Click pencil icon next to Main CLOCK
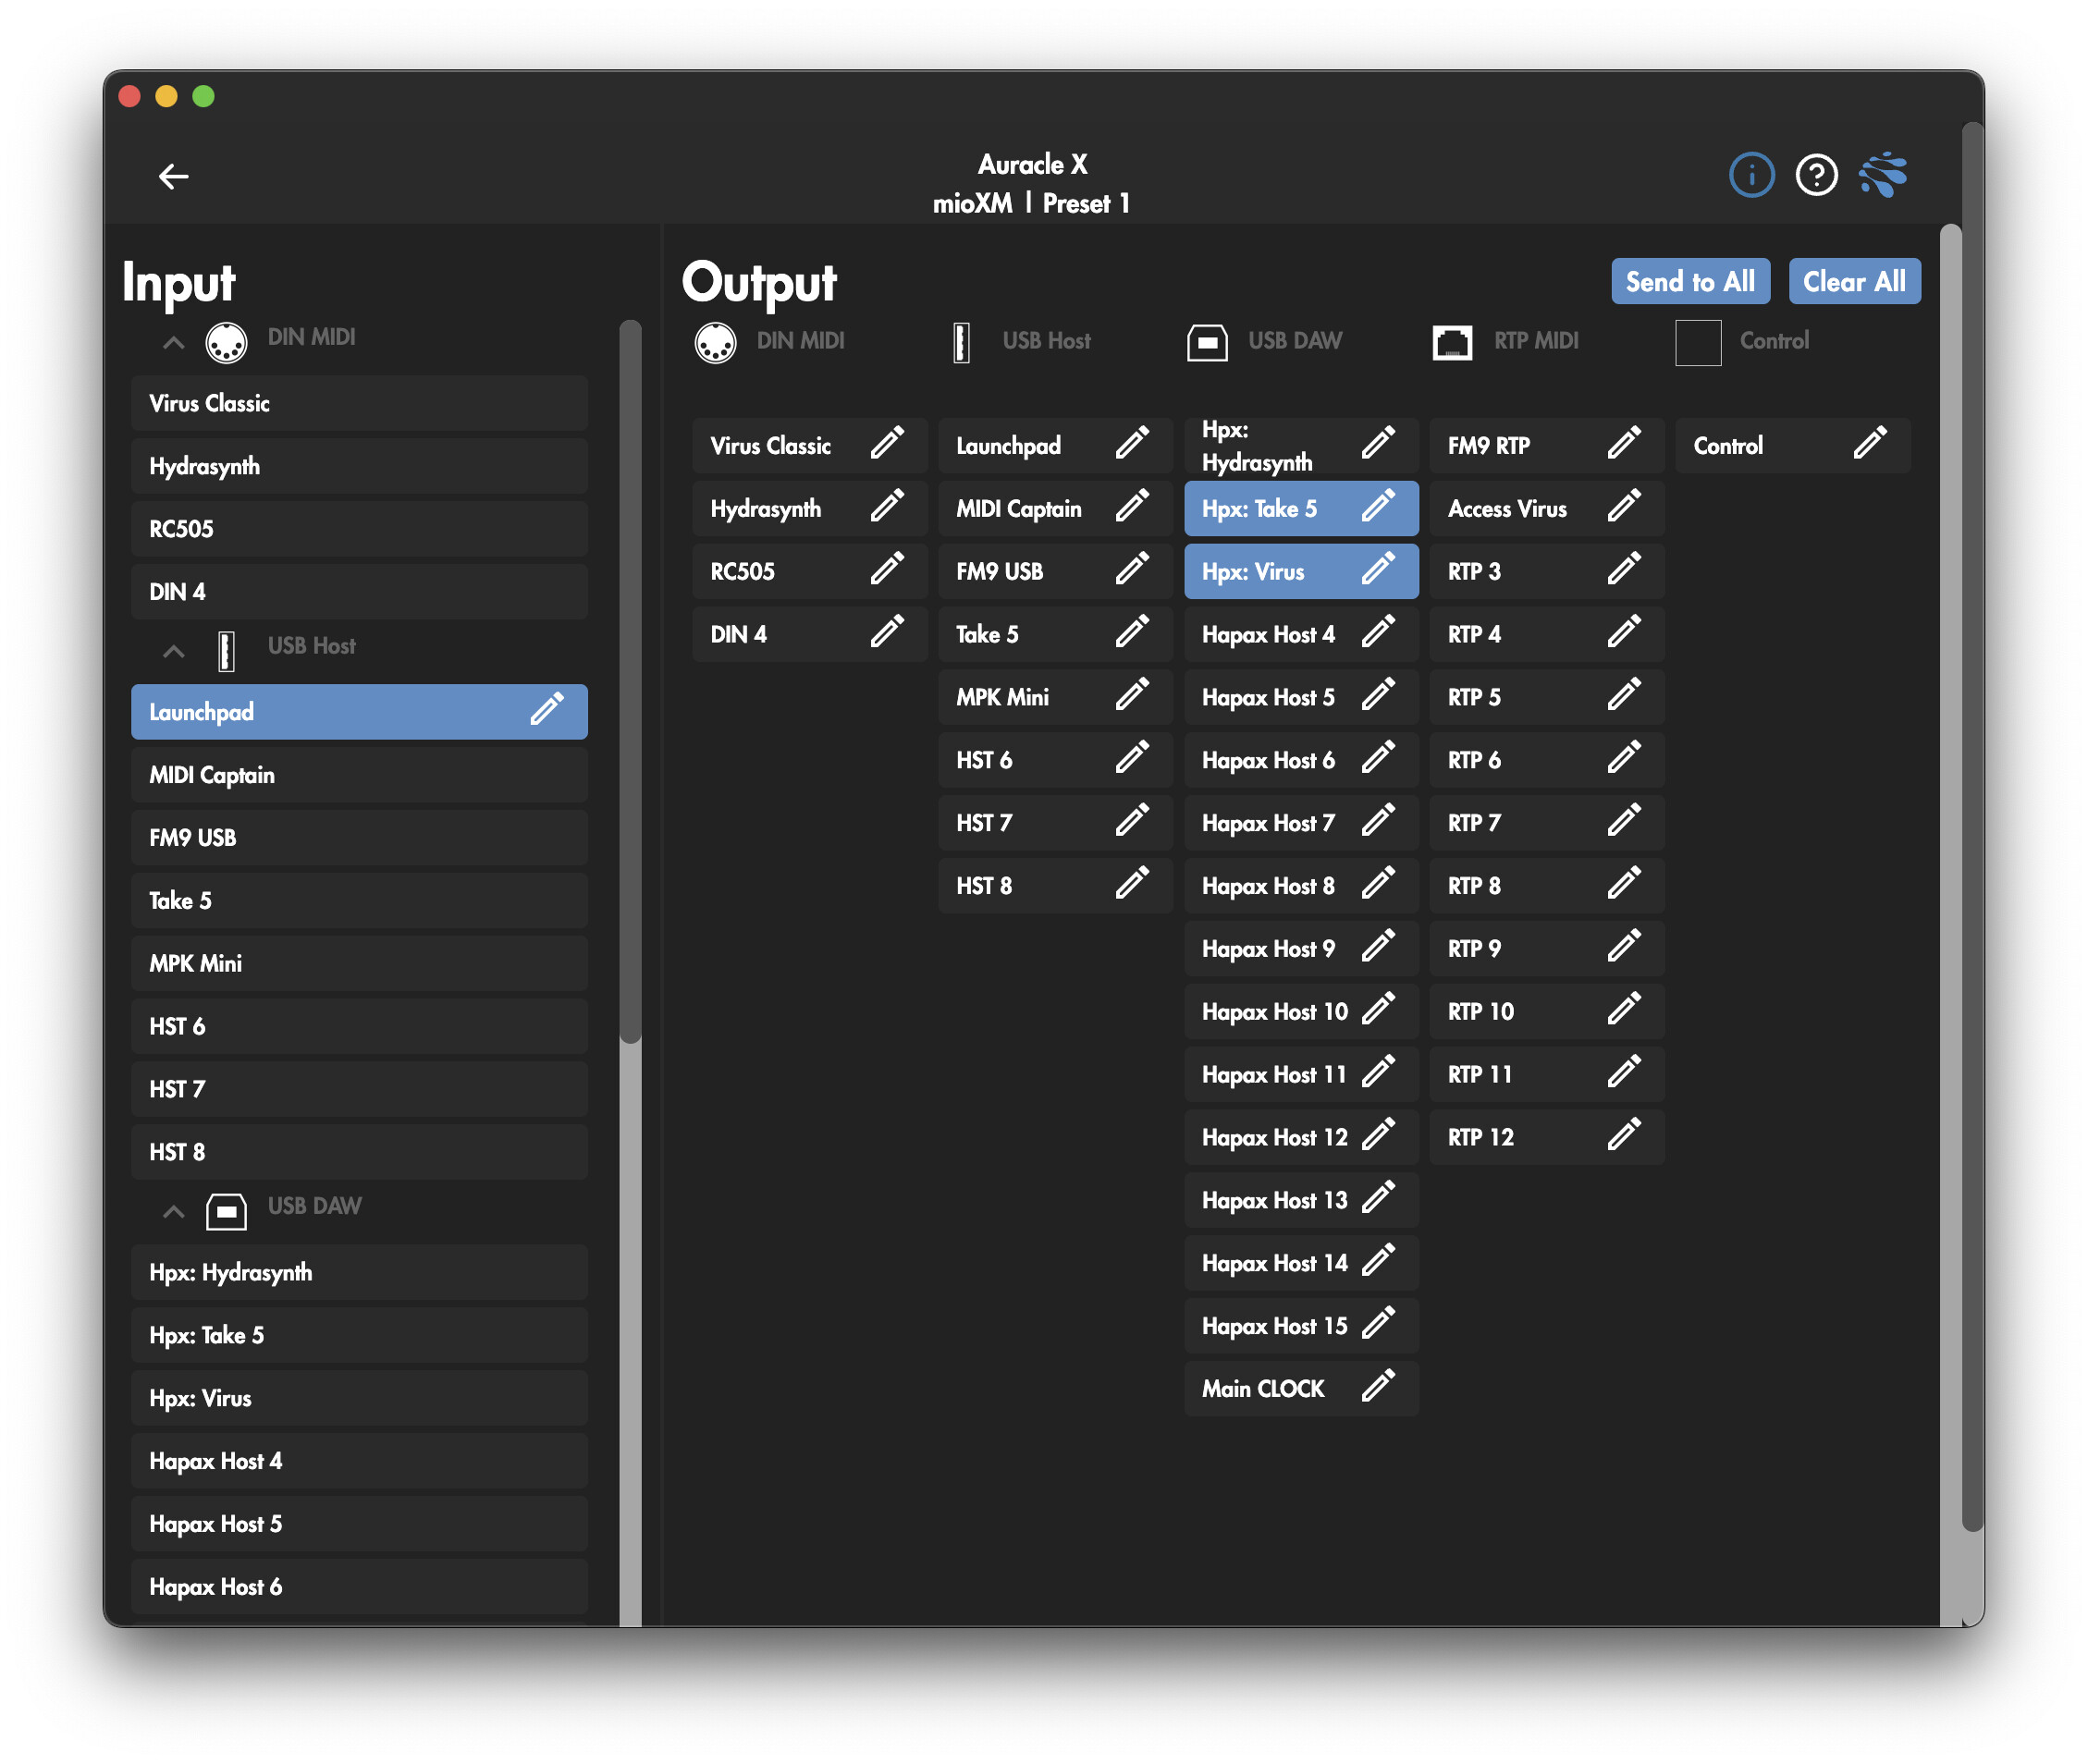 [1377, 1387]
